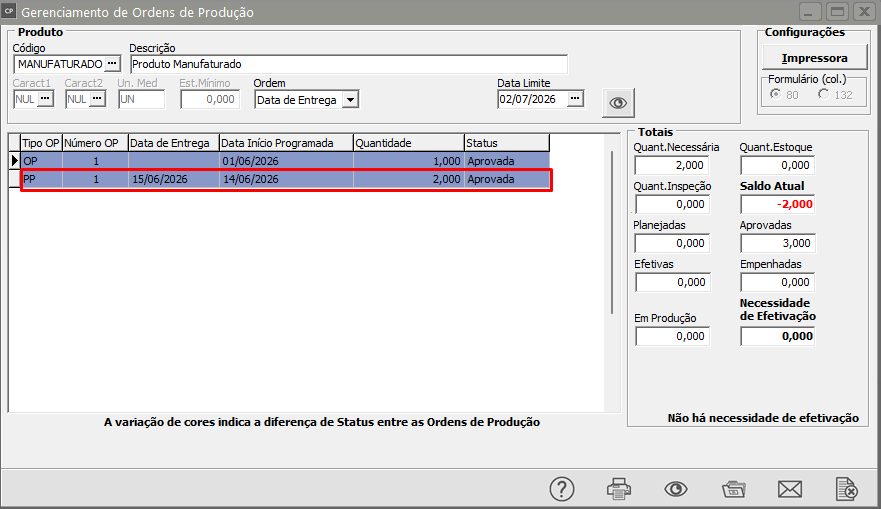Open the Data Limite ellipsis picker
This screenshot has height=509, width=881.
click(575, 99)
